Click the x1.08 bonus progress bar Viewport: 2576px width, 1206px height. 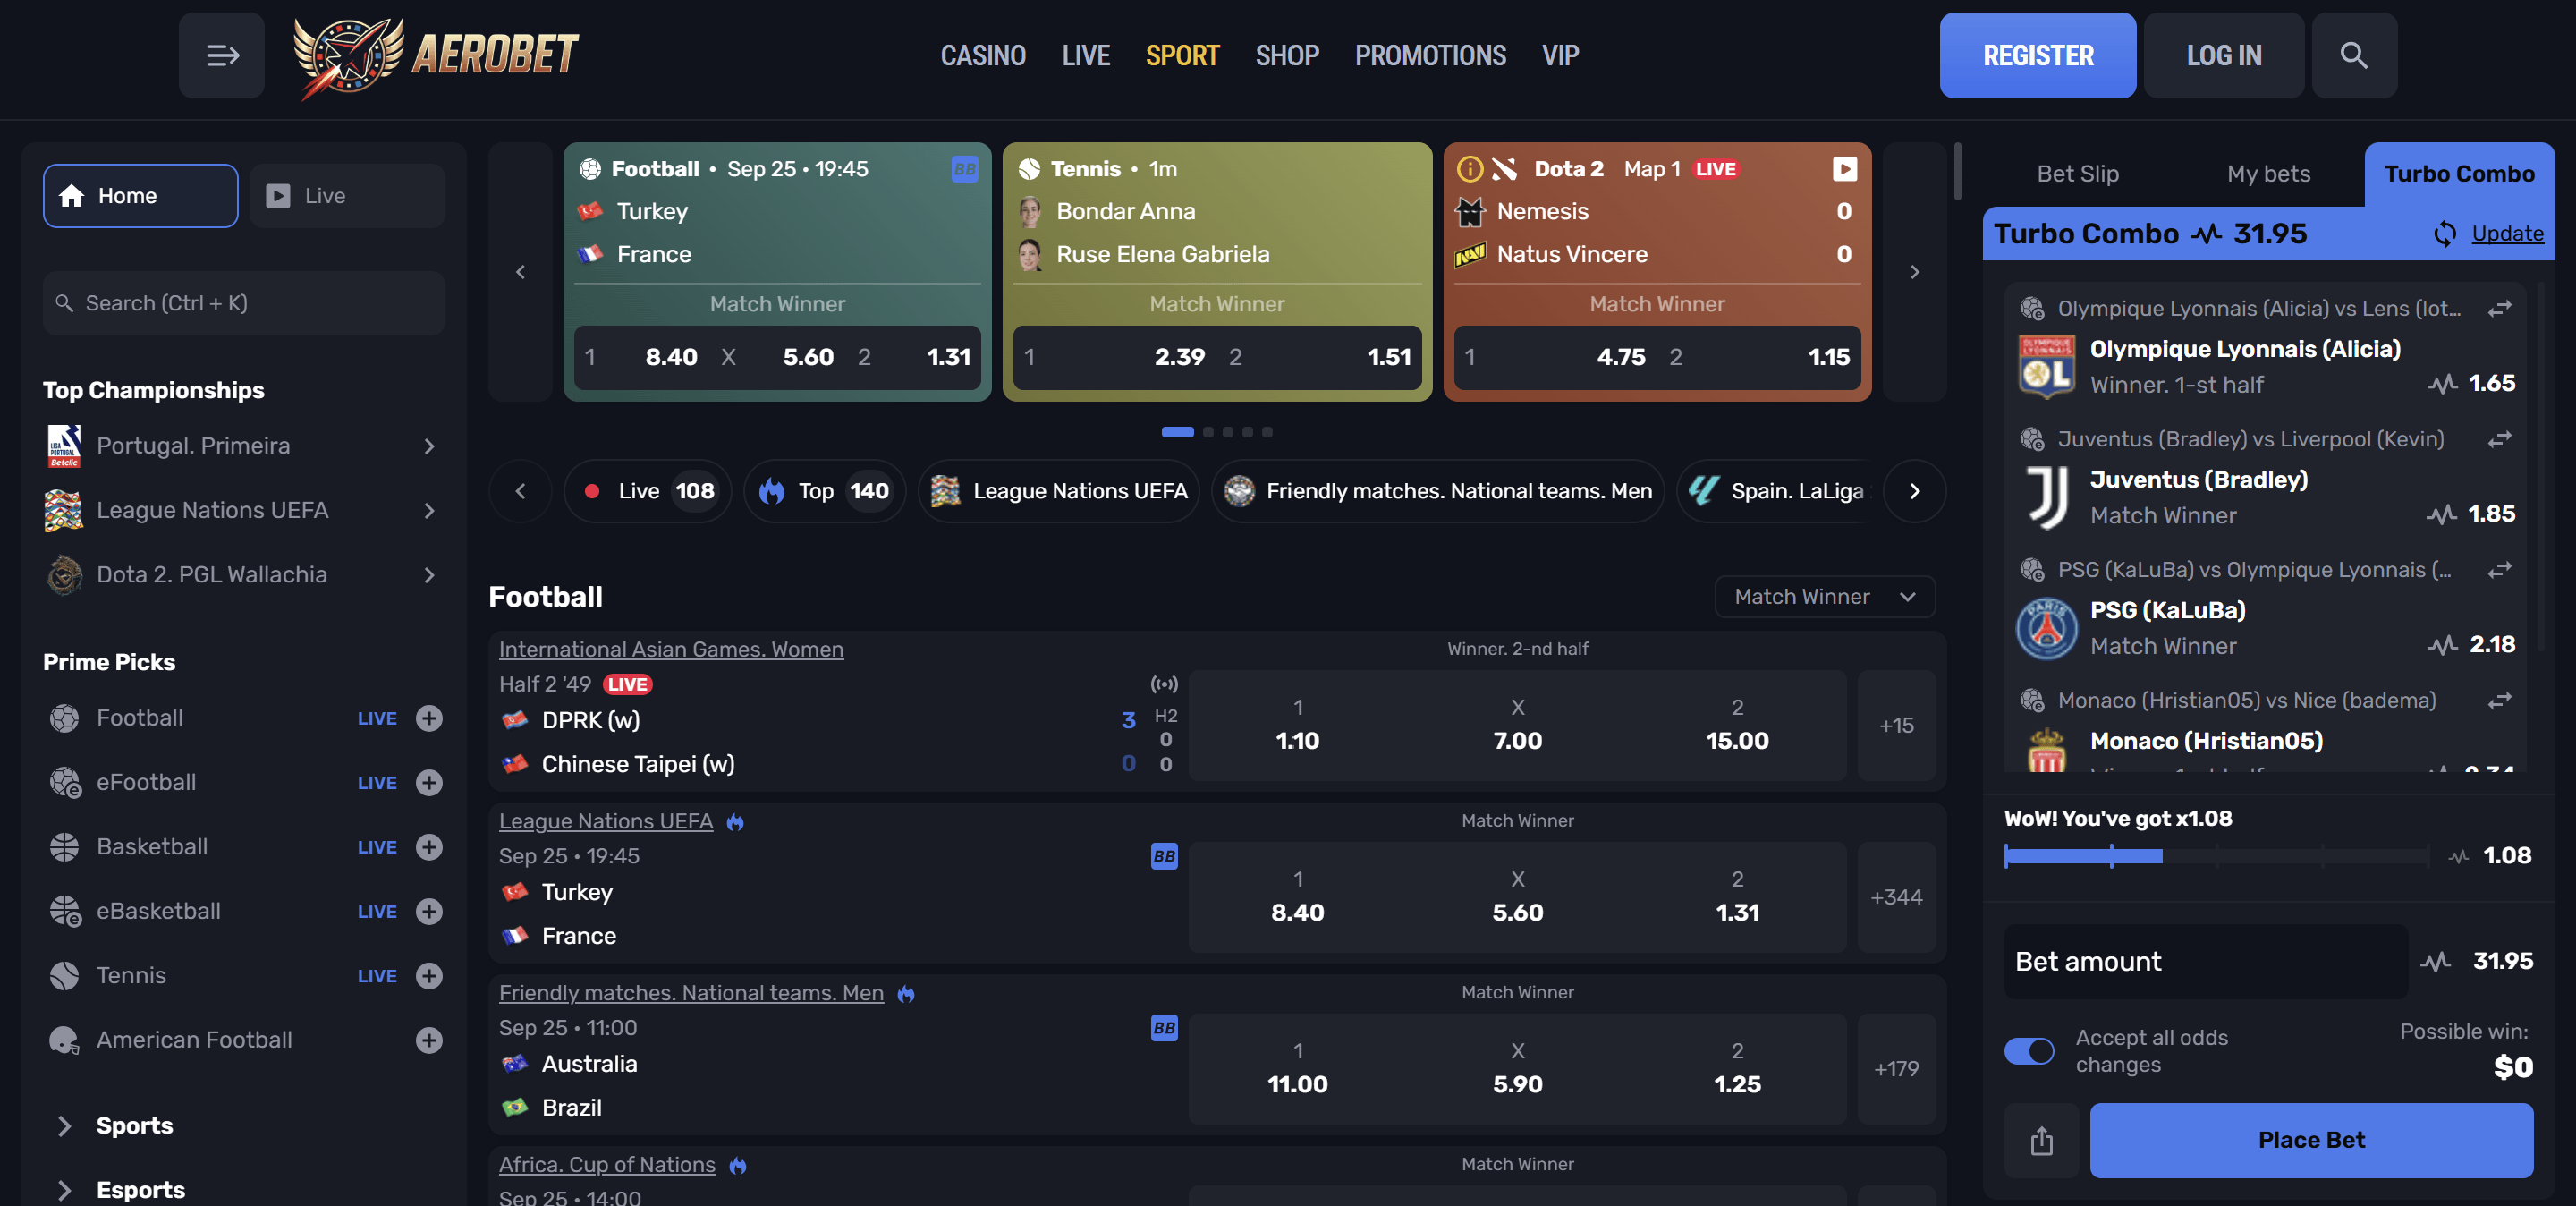pos(2216,856)
